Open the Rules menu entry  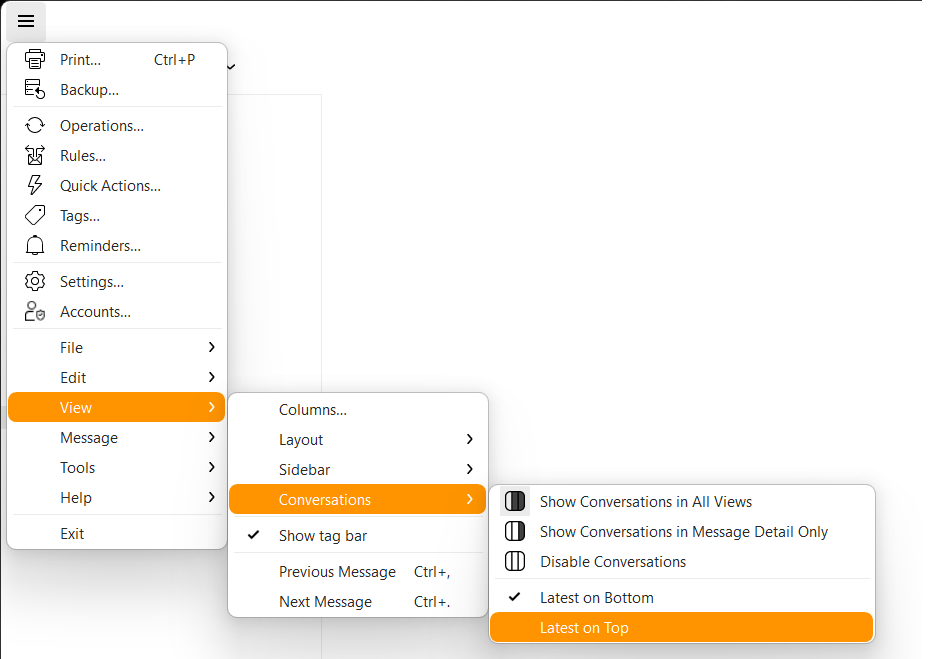click(x=117, y=156)
